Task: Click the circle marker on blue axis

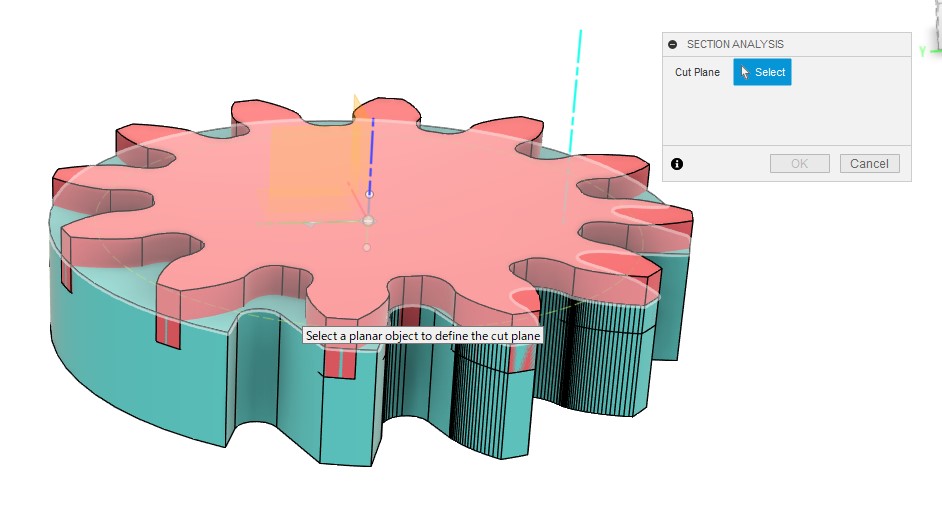Action: pyautogui.click(x=369, y=194)
